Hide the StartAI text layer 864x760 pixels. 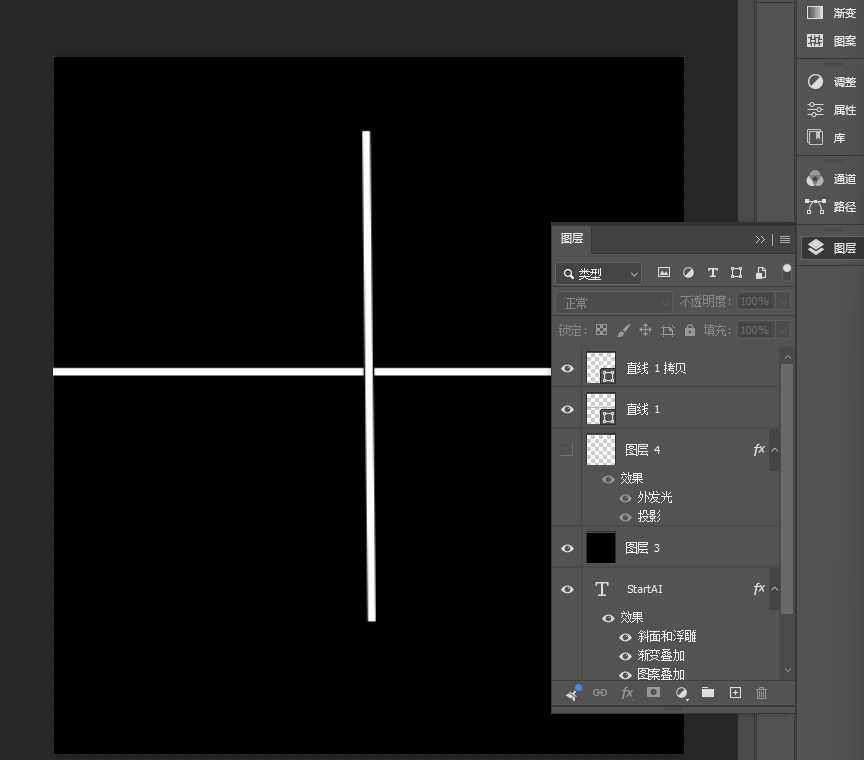tap(567, 589)
